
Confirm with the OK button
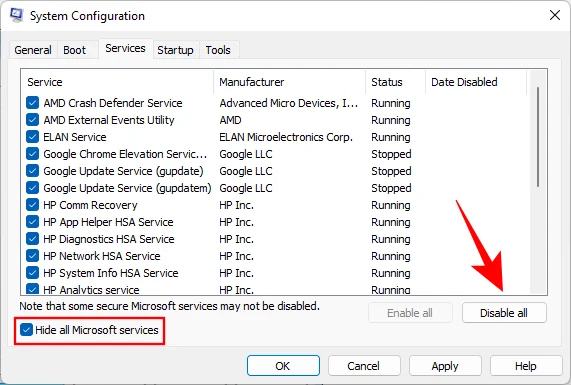283,366
